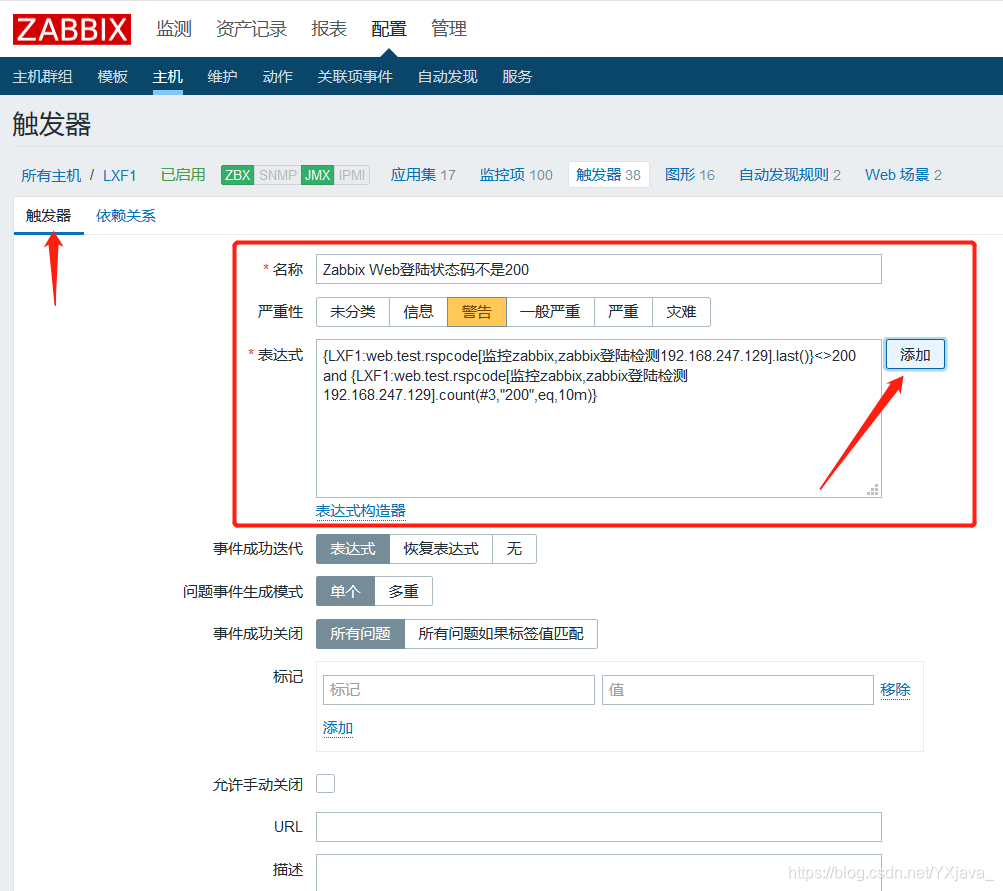Click the URL input field
The image size is (1003, 891).
tap(599, 827)
